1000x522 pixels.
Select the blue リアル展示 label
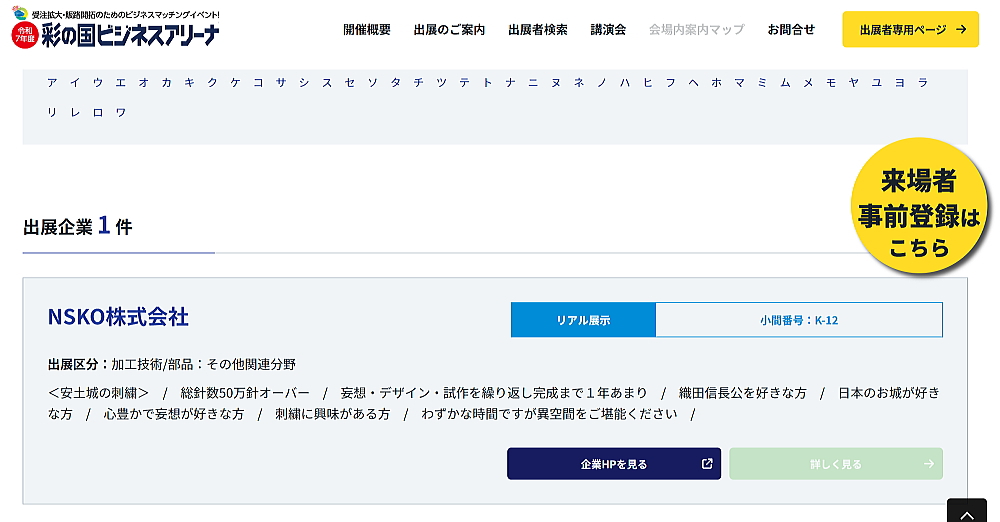coord(583,320)
